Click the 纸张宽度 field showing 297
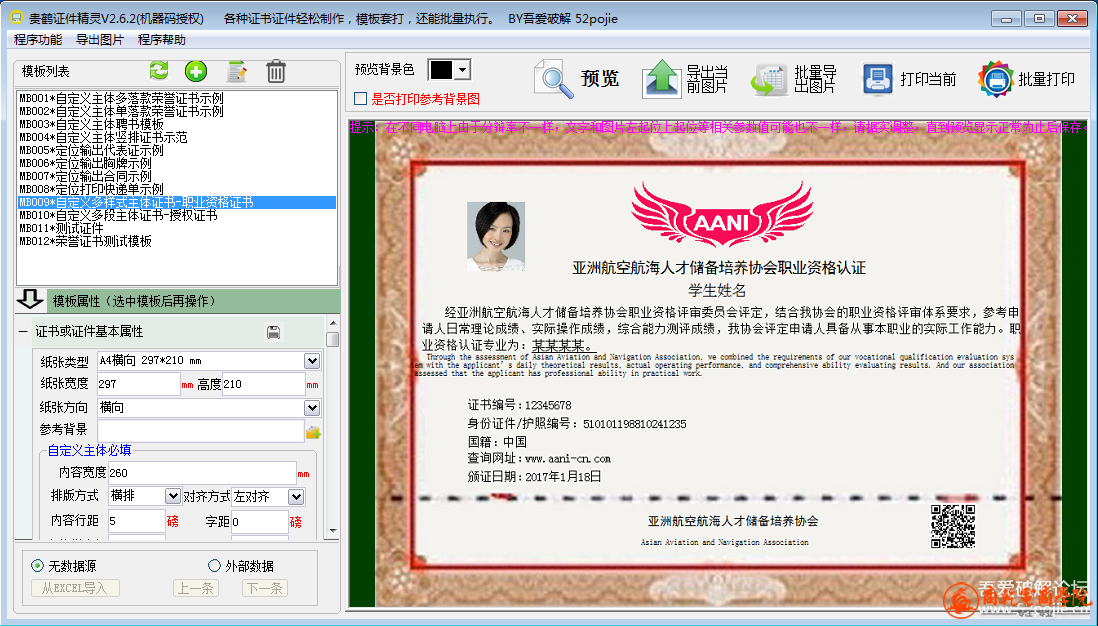Viewport: 1098px width, 626px height. click(138, 384)
